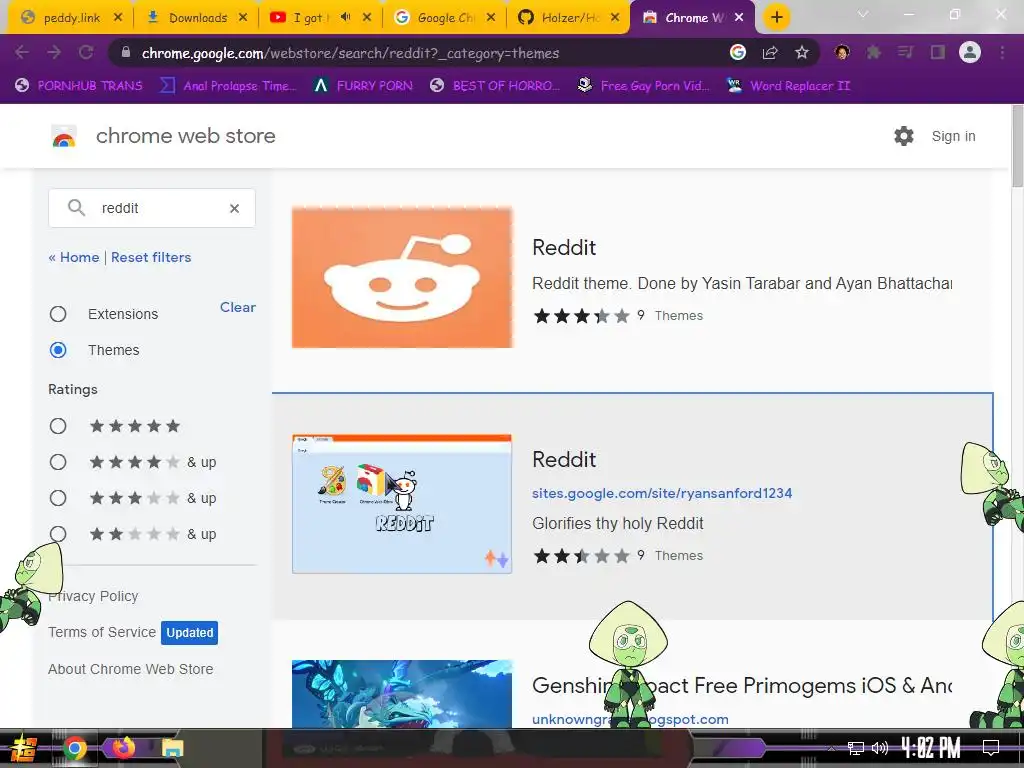Open the light blue Reddit theme thumbnail
1024x768 pixels.
[x=402, y=504]
